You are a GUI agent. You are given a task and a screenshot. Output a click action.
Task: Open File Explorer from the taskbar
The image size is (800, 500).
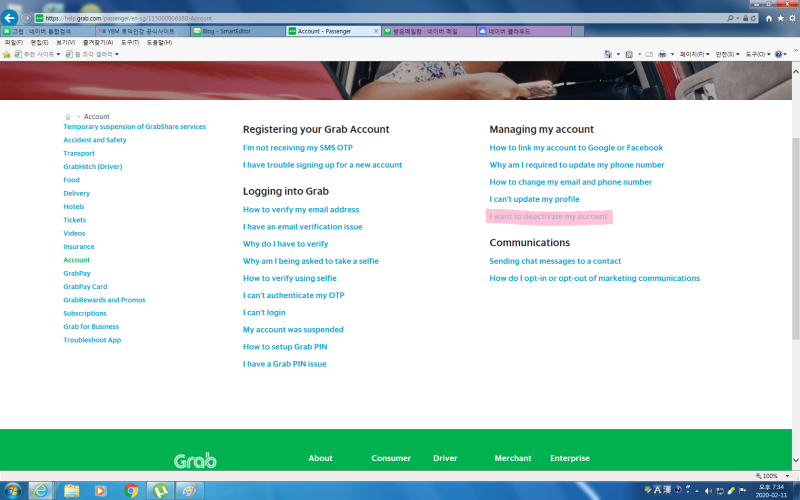click(71, 491)
